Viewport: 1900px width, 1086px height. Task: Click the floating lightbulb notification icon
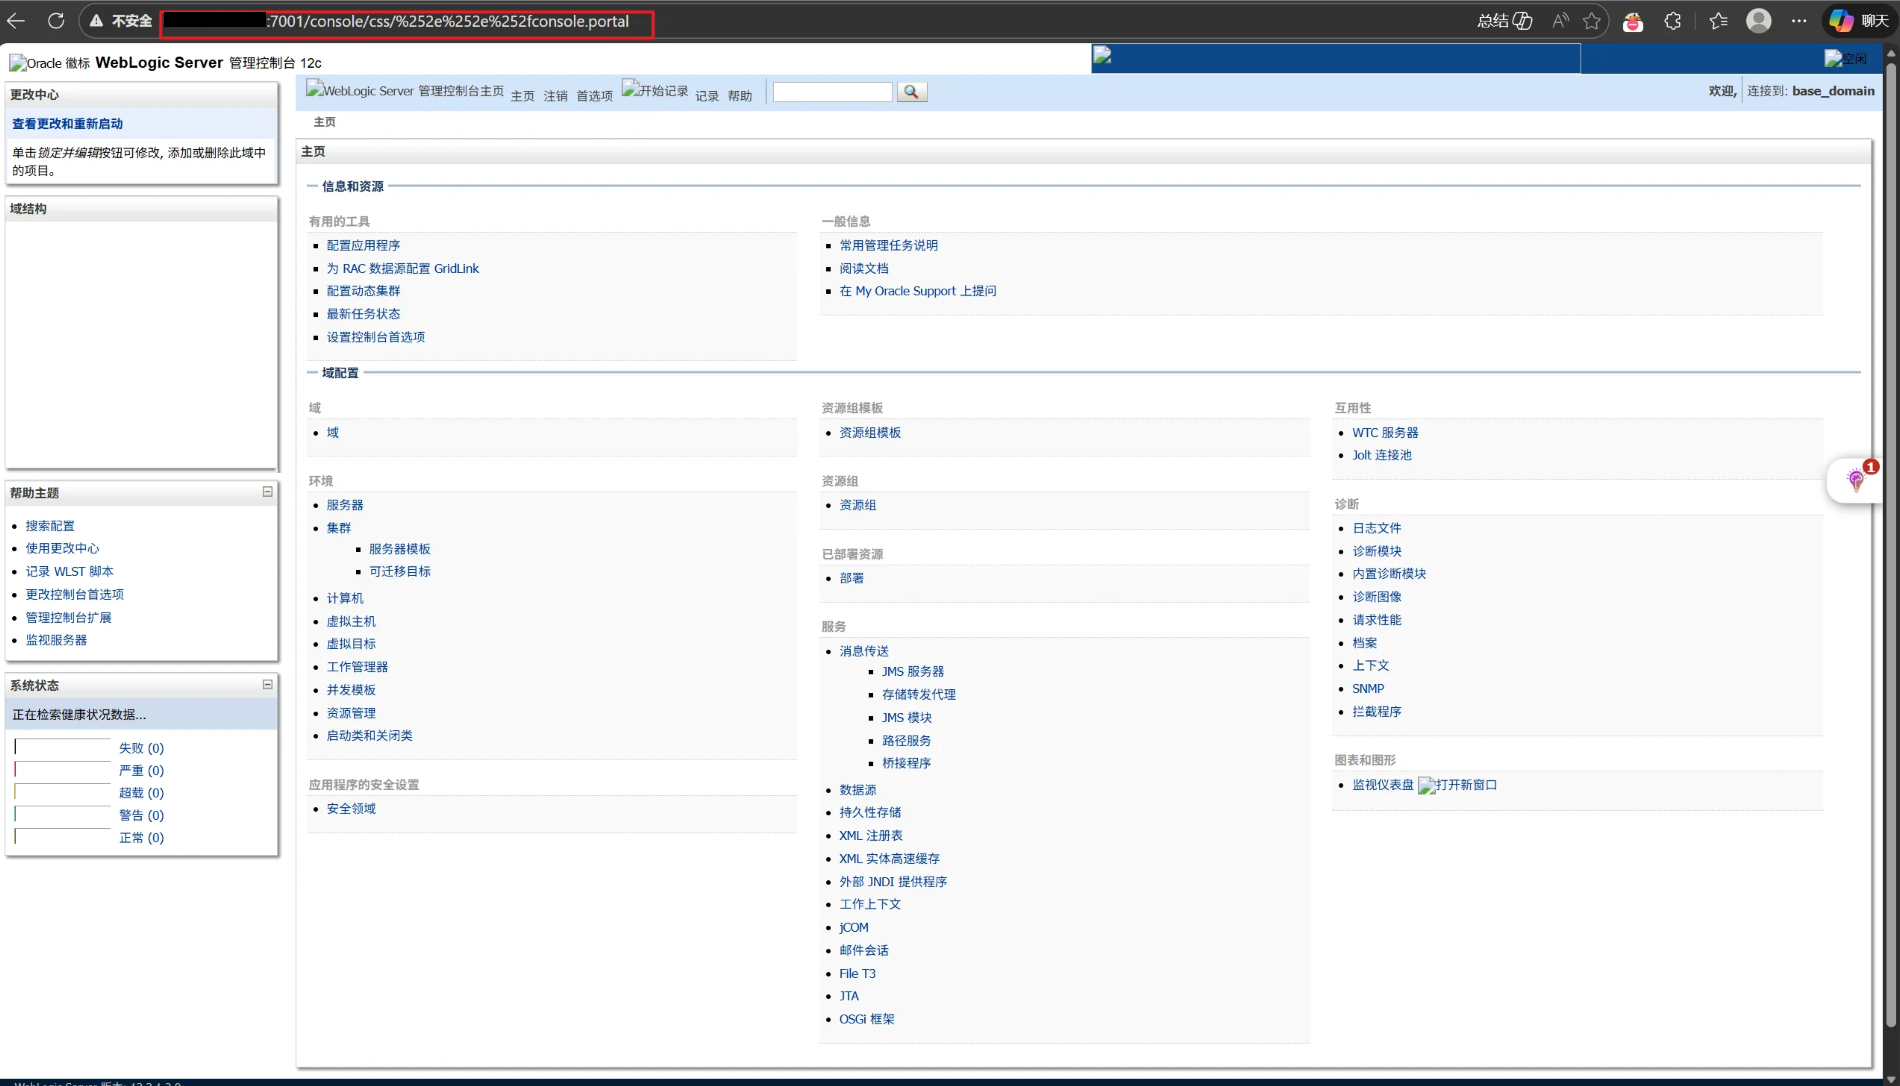1856,481
